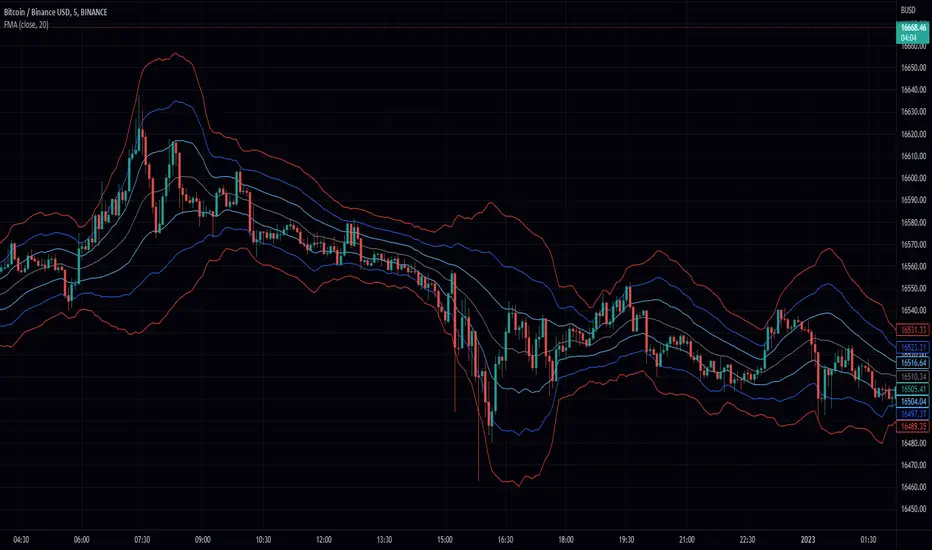Click the 10:30 time axis label
Screen dimensions: 932x550
click(x=263, y=540)
